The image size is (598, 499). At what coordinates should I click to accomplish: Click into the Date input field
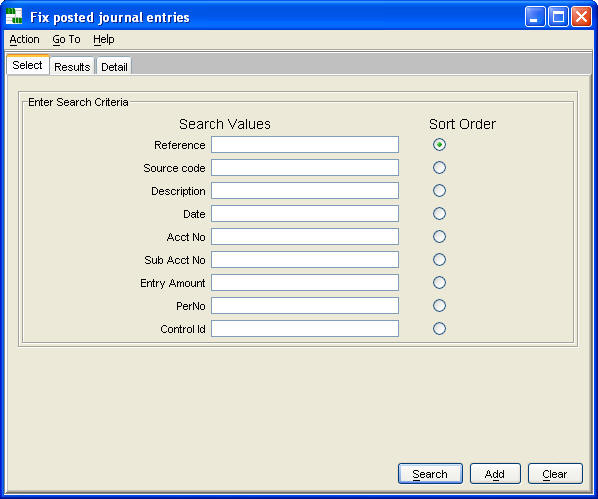(x=305, y=214)
